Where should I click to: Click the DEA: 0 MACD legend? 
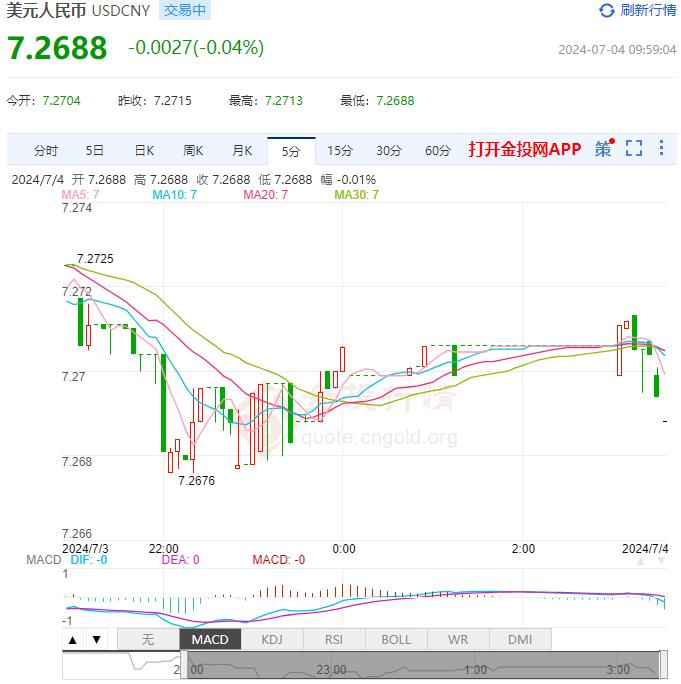tap(180, 560)
